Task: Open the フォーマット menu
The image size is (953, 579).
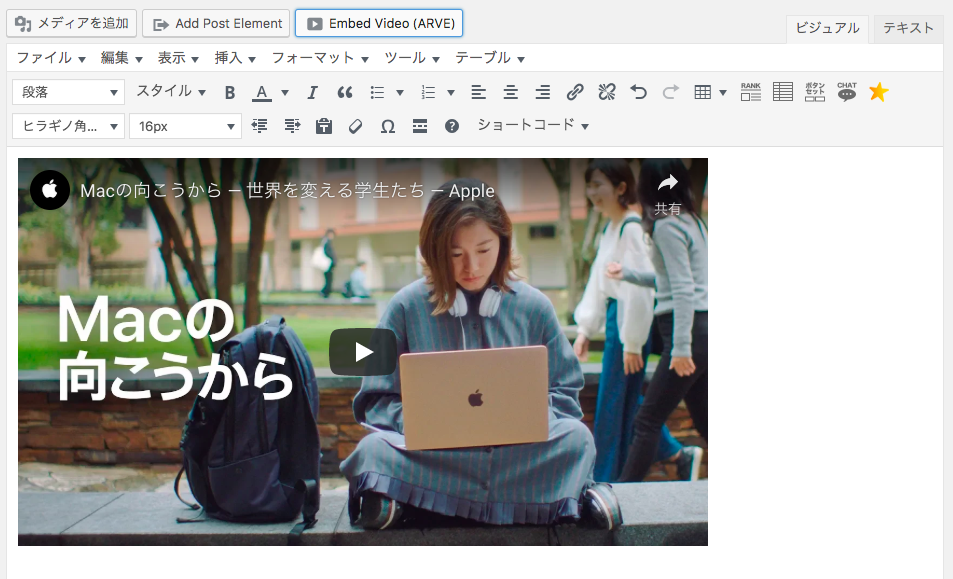Action: (320, 58)
